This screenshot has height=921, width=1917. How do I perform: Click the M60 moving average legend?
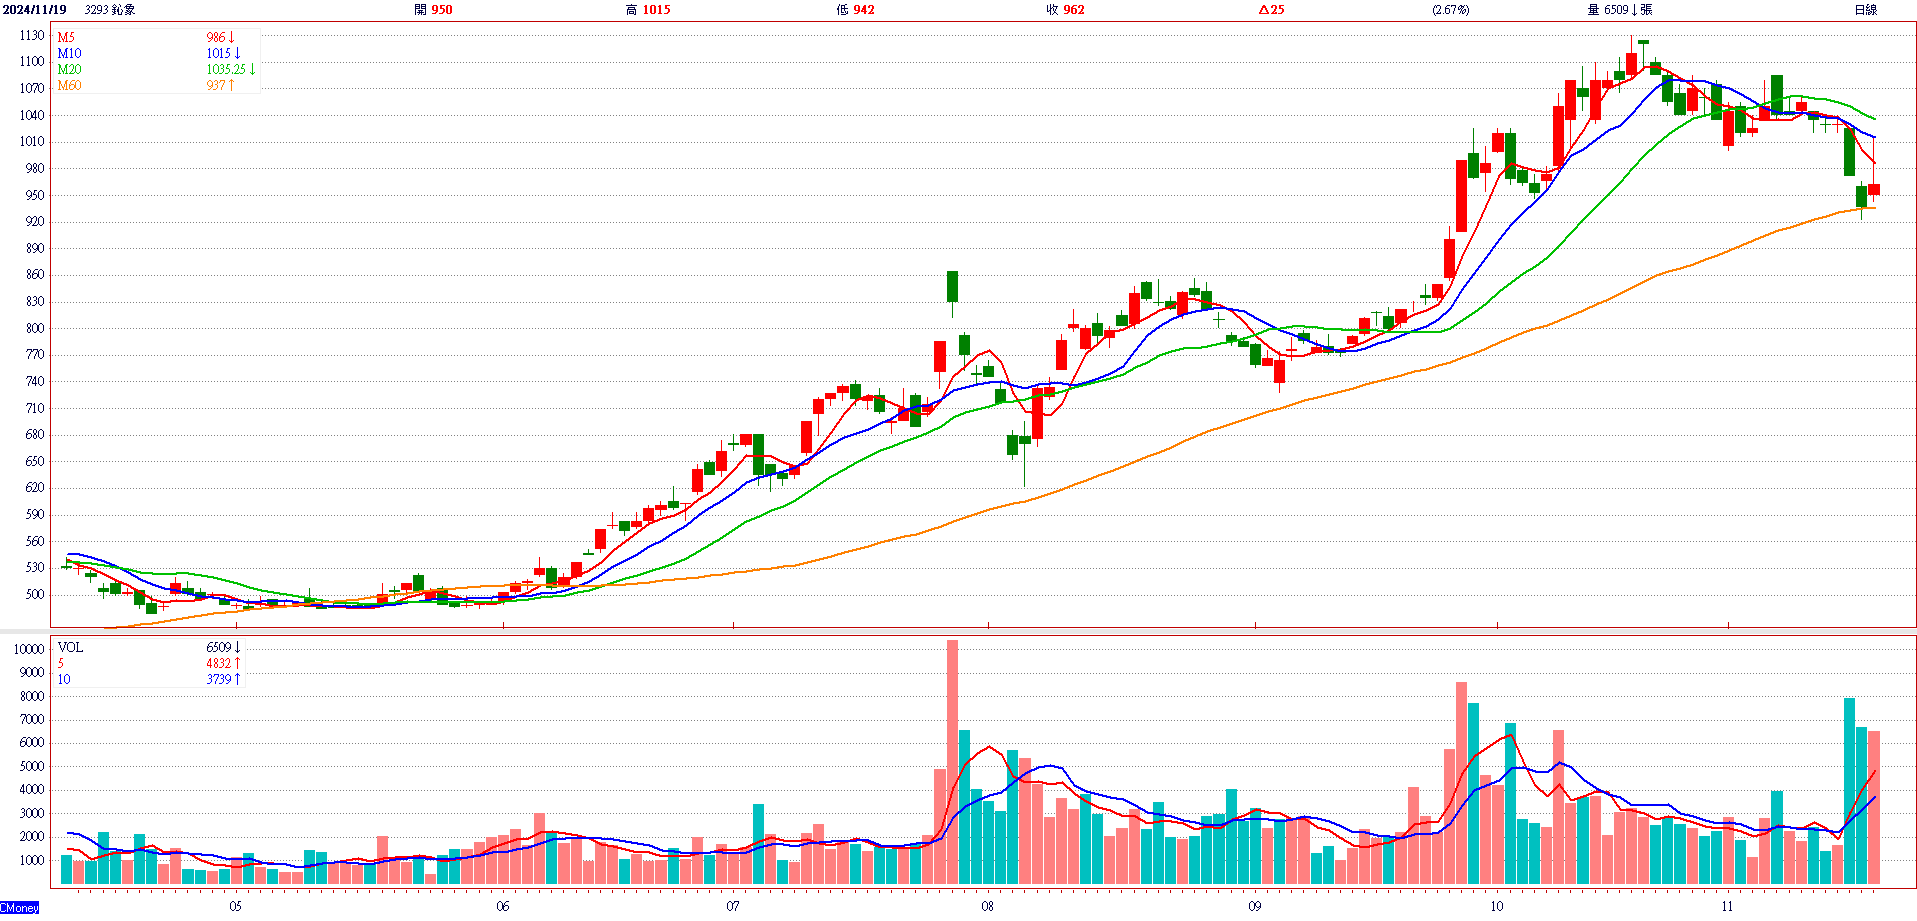coord(69,85)
